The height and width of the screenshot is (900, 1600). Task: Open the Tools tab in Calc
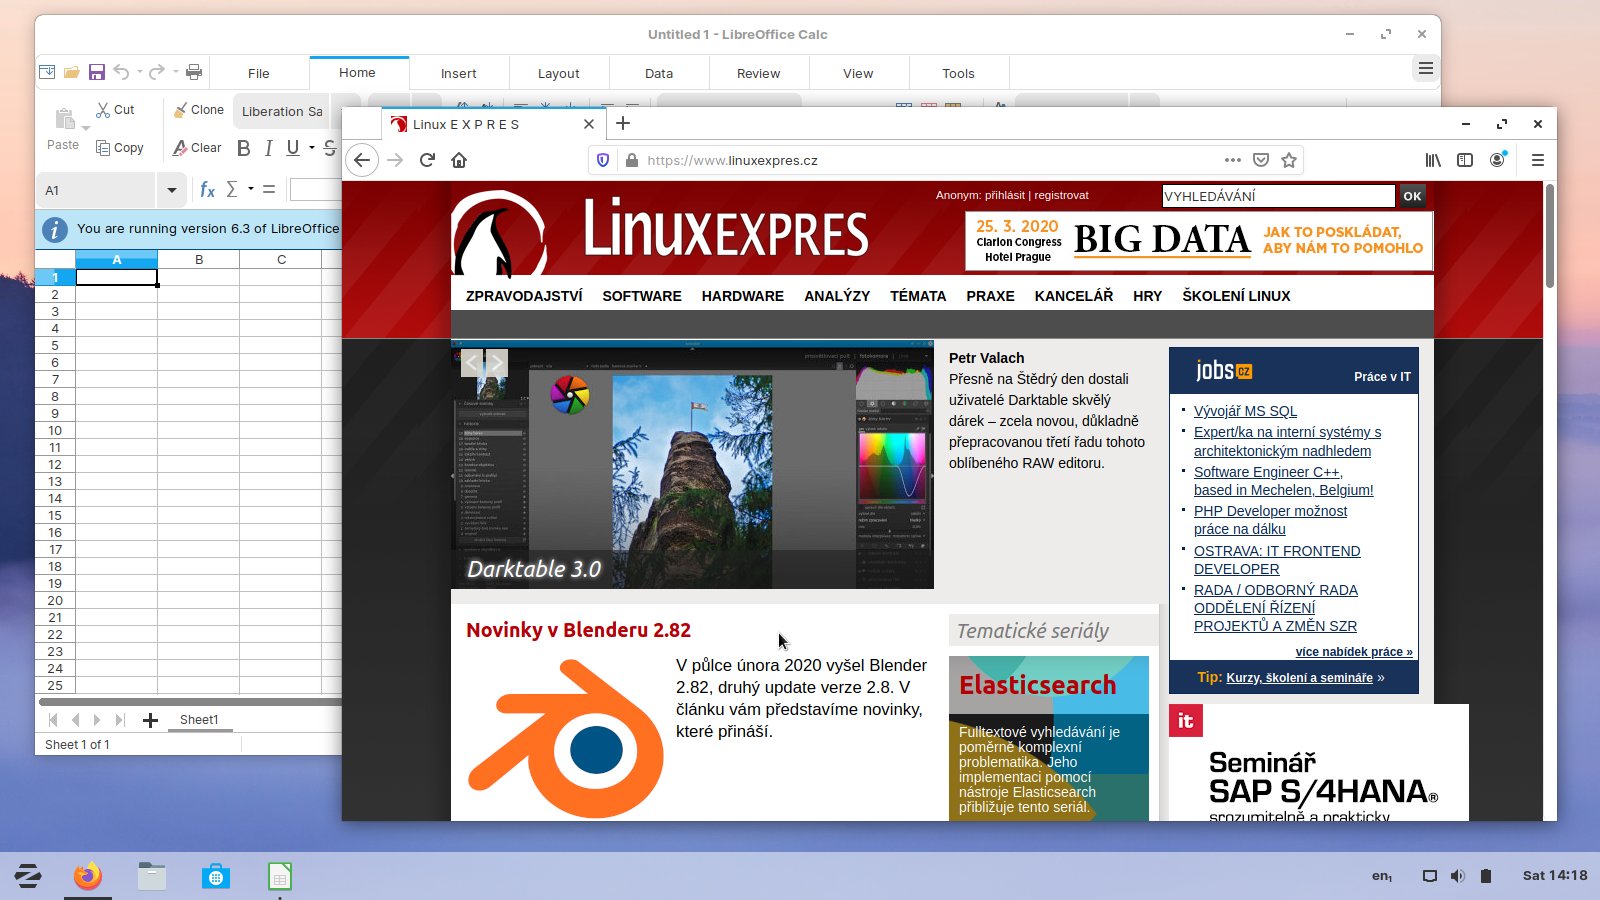pos(958,73)
